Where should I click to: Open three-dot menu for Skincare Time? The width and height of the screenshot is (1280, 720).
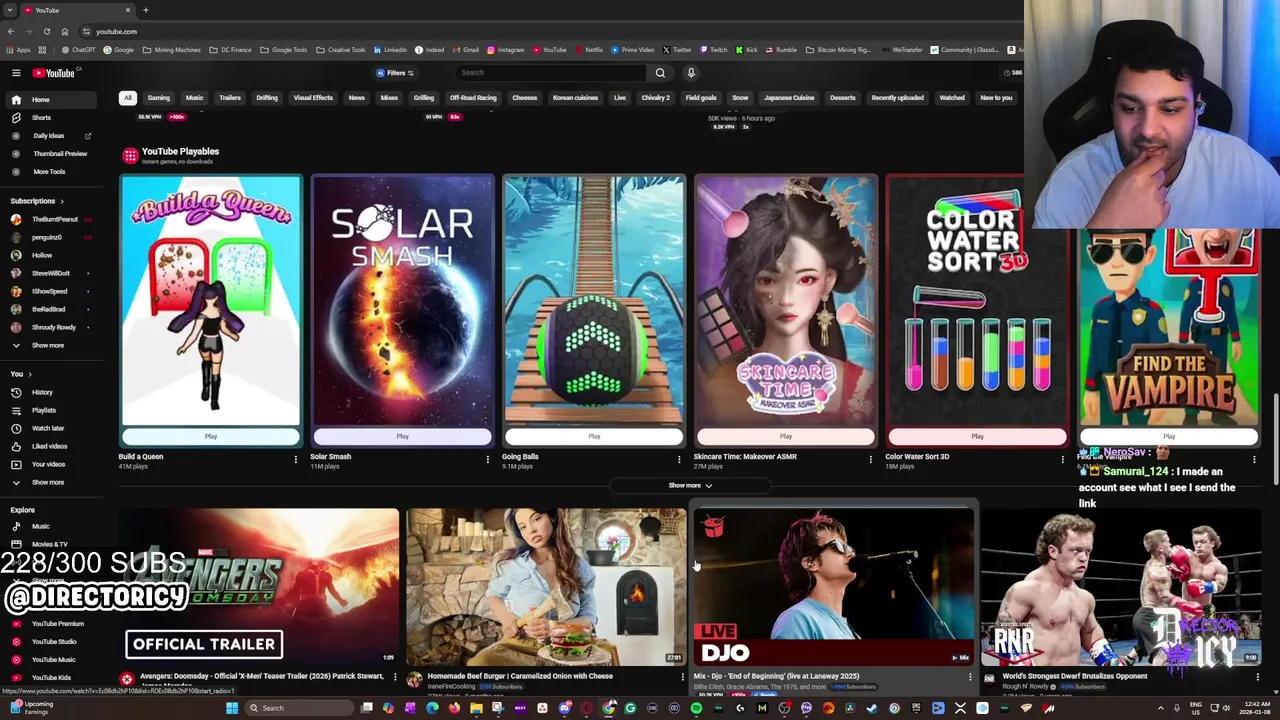coord(870,459)
